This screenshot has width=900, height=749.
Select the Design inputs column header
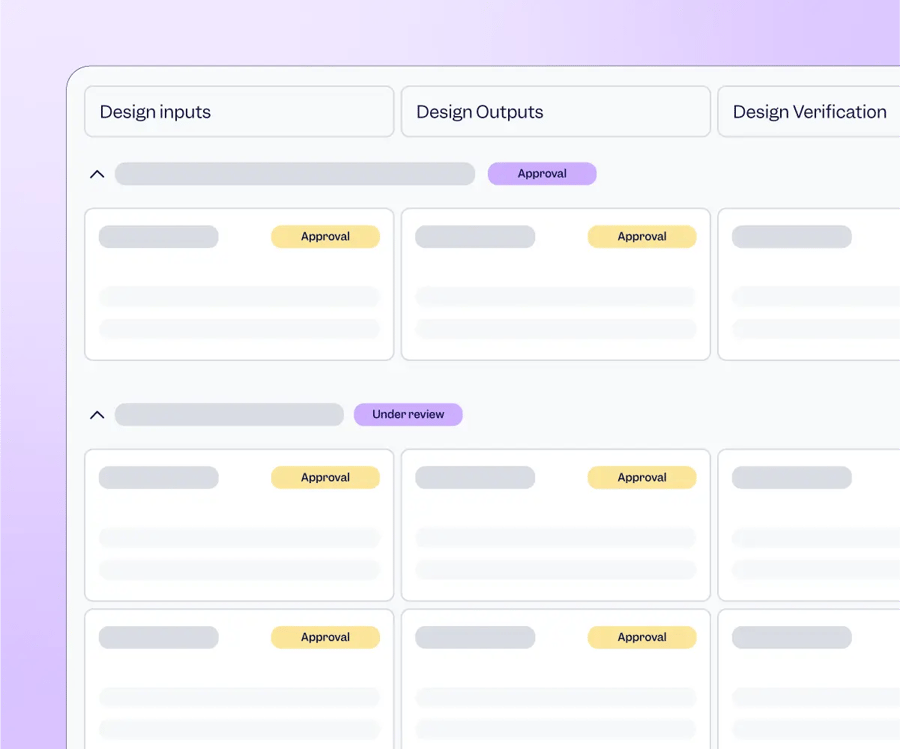(x=239, y=112)
